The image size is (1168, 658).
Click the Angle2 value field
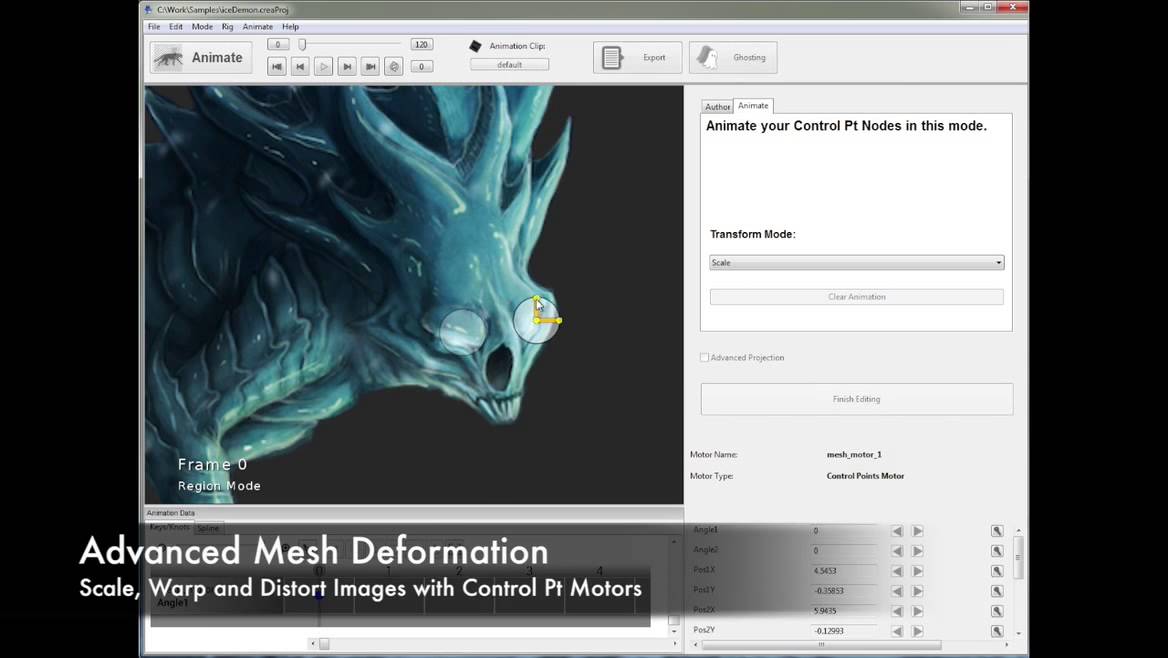point(844,551)
